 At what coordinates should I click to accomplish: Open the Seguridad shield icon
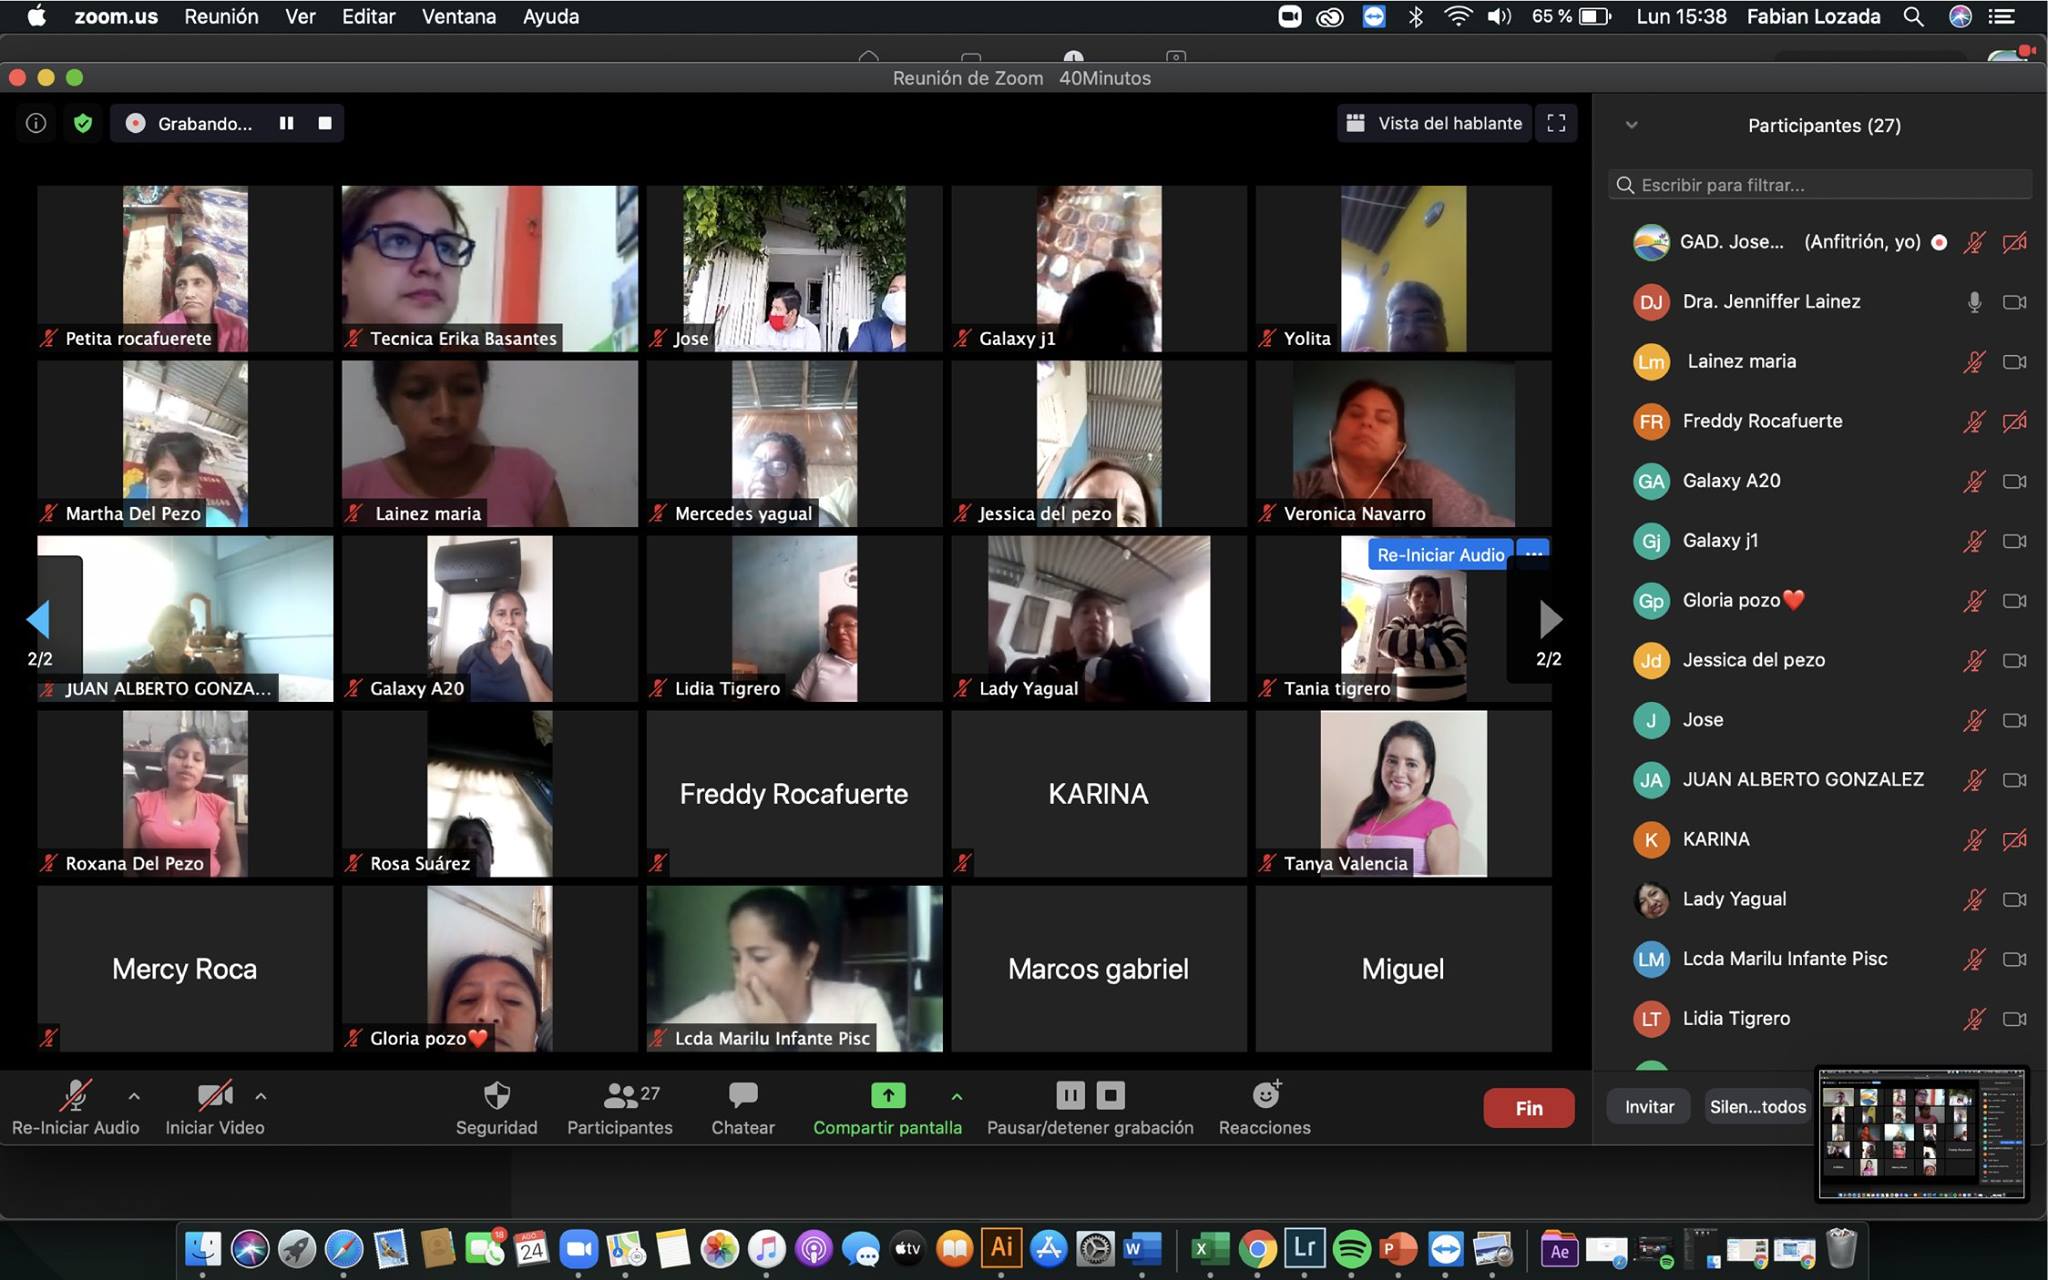496,1096
